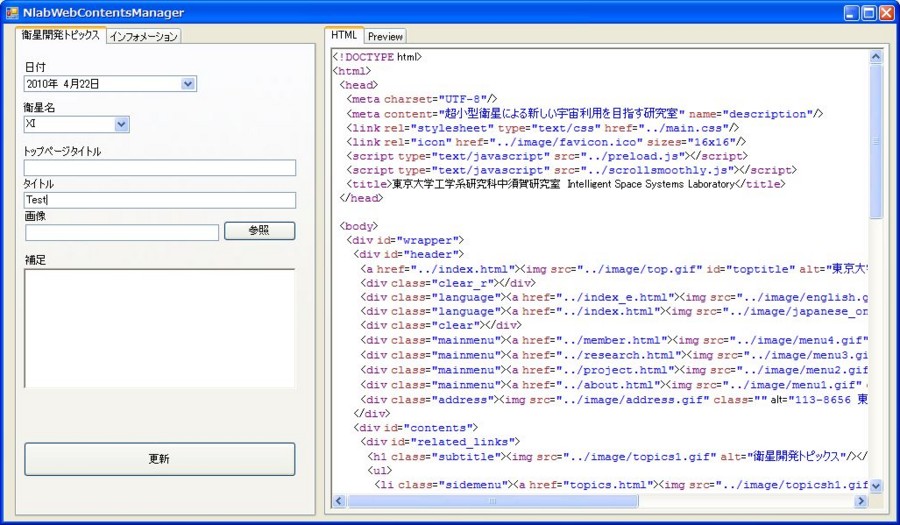Click the index_e.html language line
The height and width of the screenshot is (525, 900).
point(614,297)
